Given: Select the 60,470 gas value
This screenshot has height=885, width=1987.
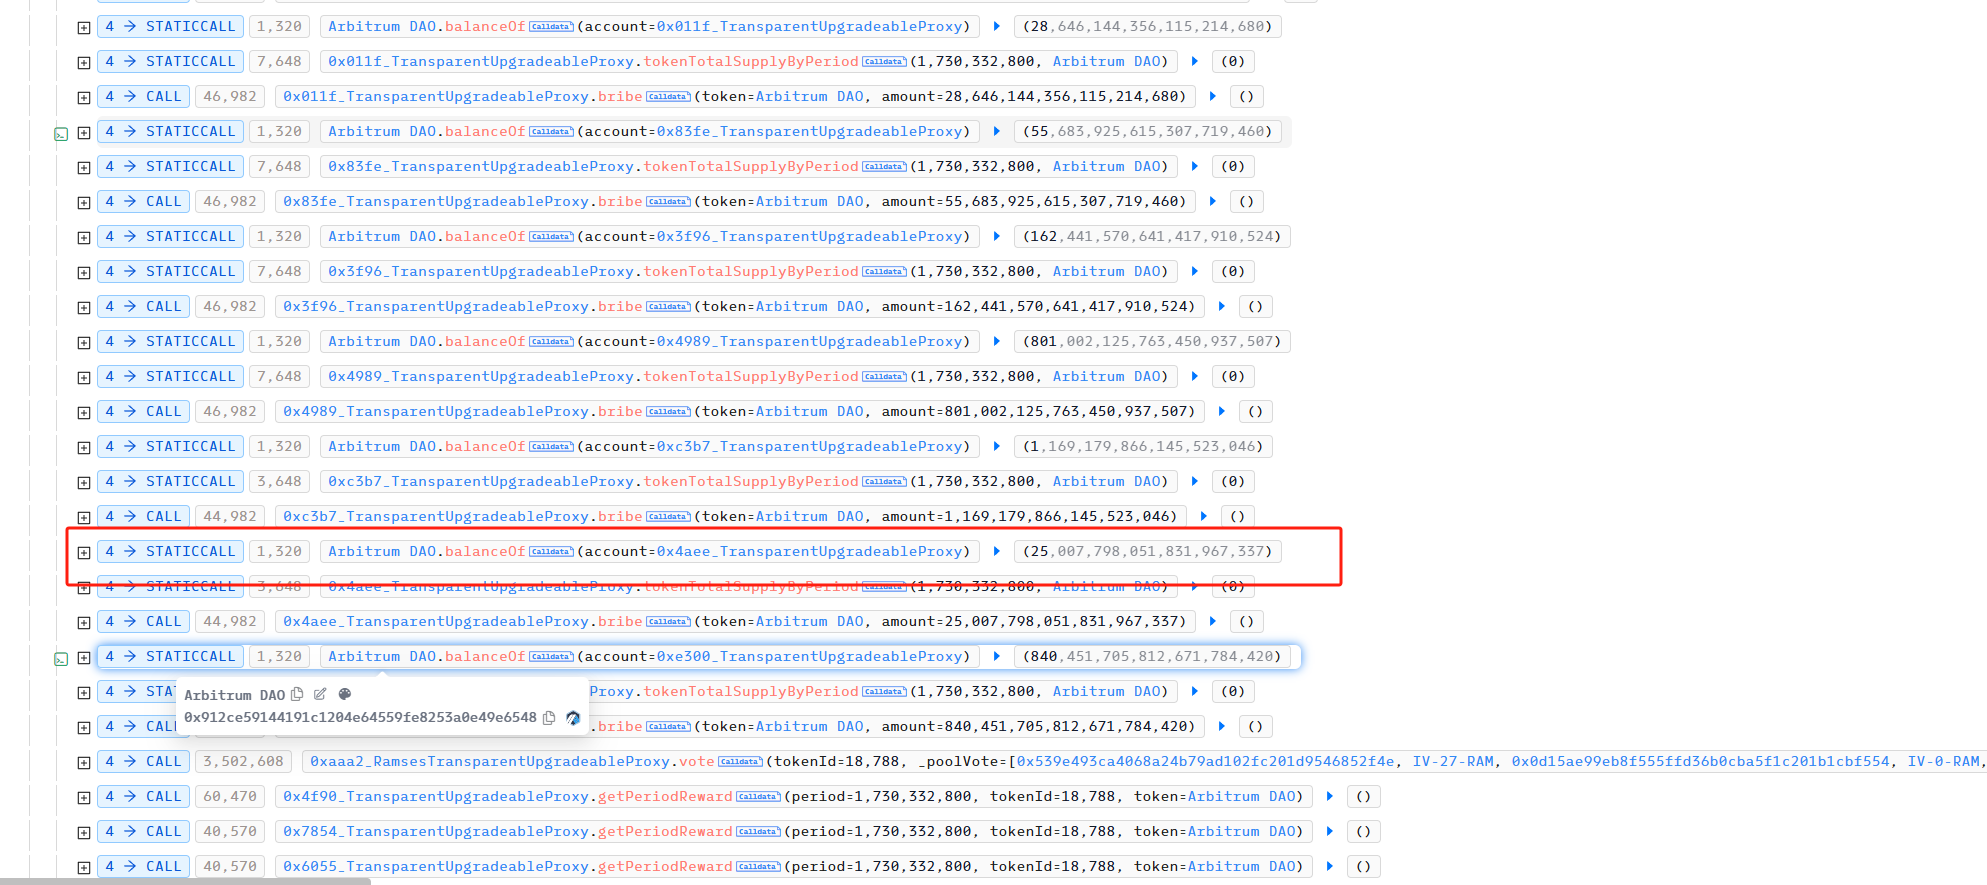Looking at the screenshot, I should [x=230, y=797].
